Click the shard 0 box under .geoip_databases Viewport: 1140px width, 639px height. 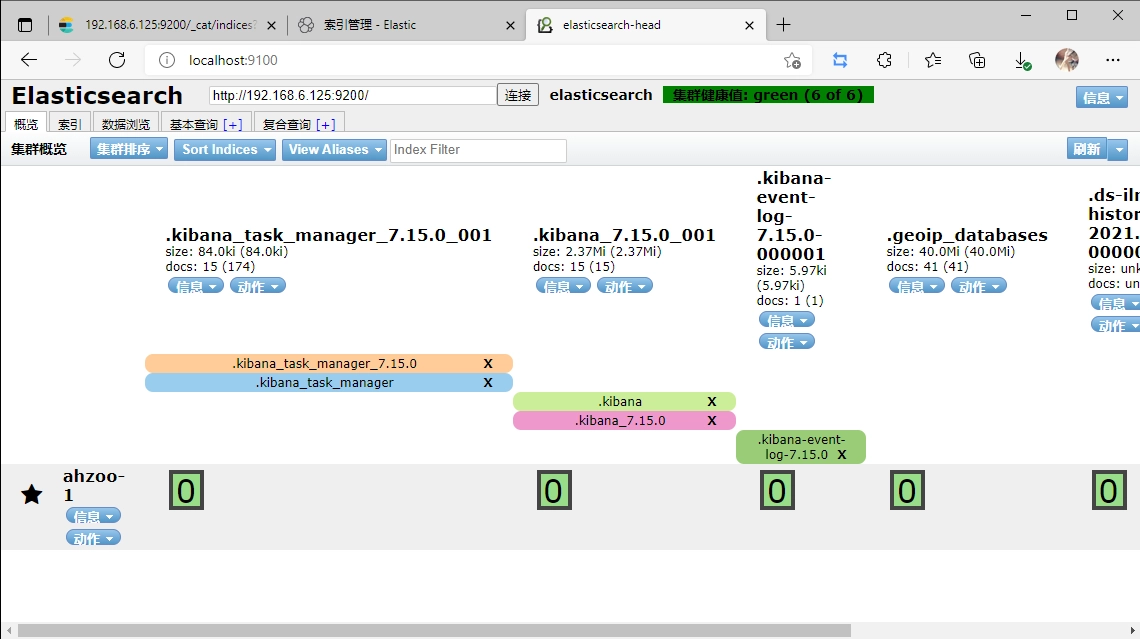907,491
